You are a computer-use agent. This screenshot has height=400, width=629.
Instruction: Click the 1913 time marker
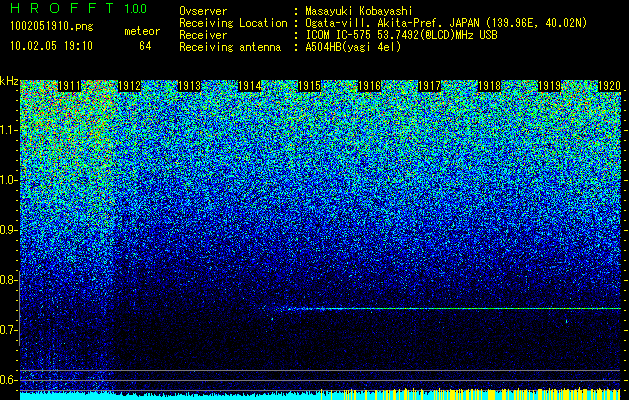coord(189,86)
